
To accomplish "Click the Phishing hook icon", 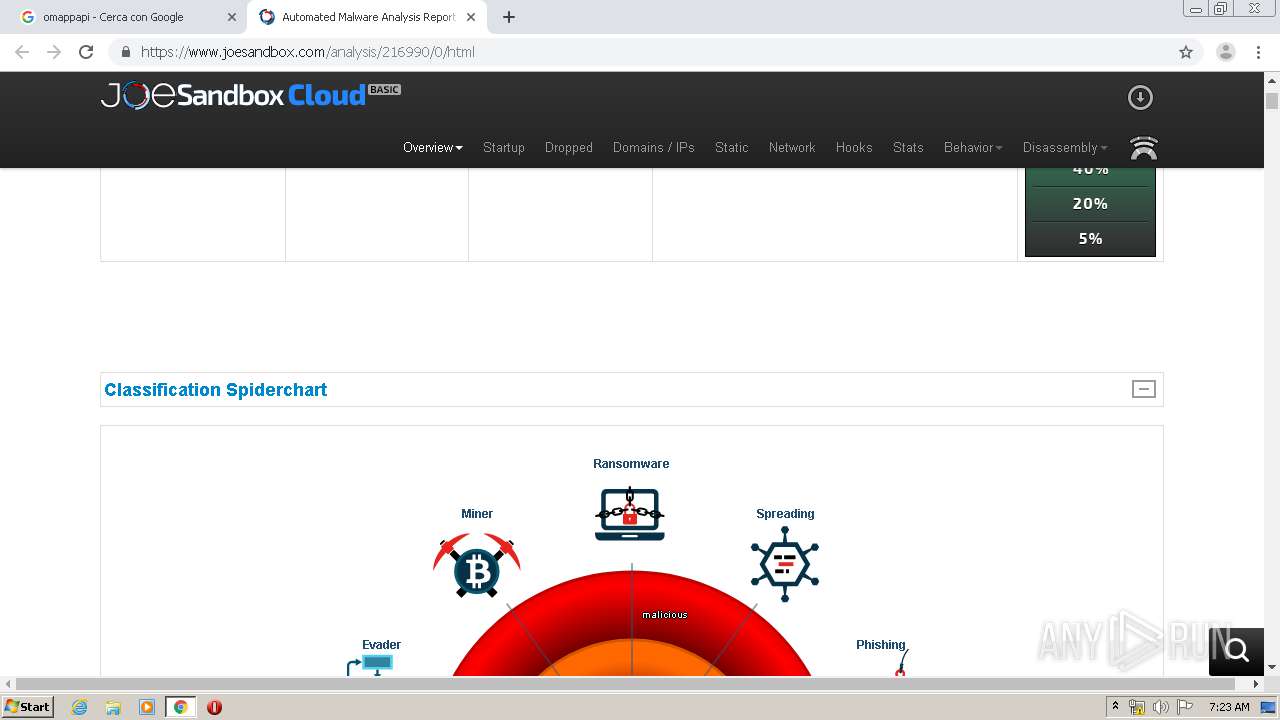I will coord(901,664).
